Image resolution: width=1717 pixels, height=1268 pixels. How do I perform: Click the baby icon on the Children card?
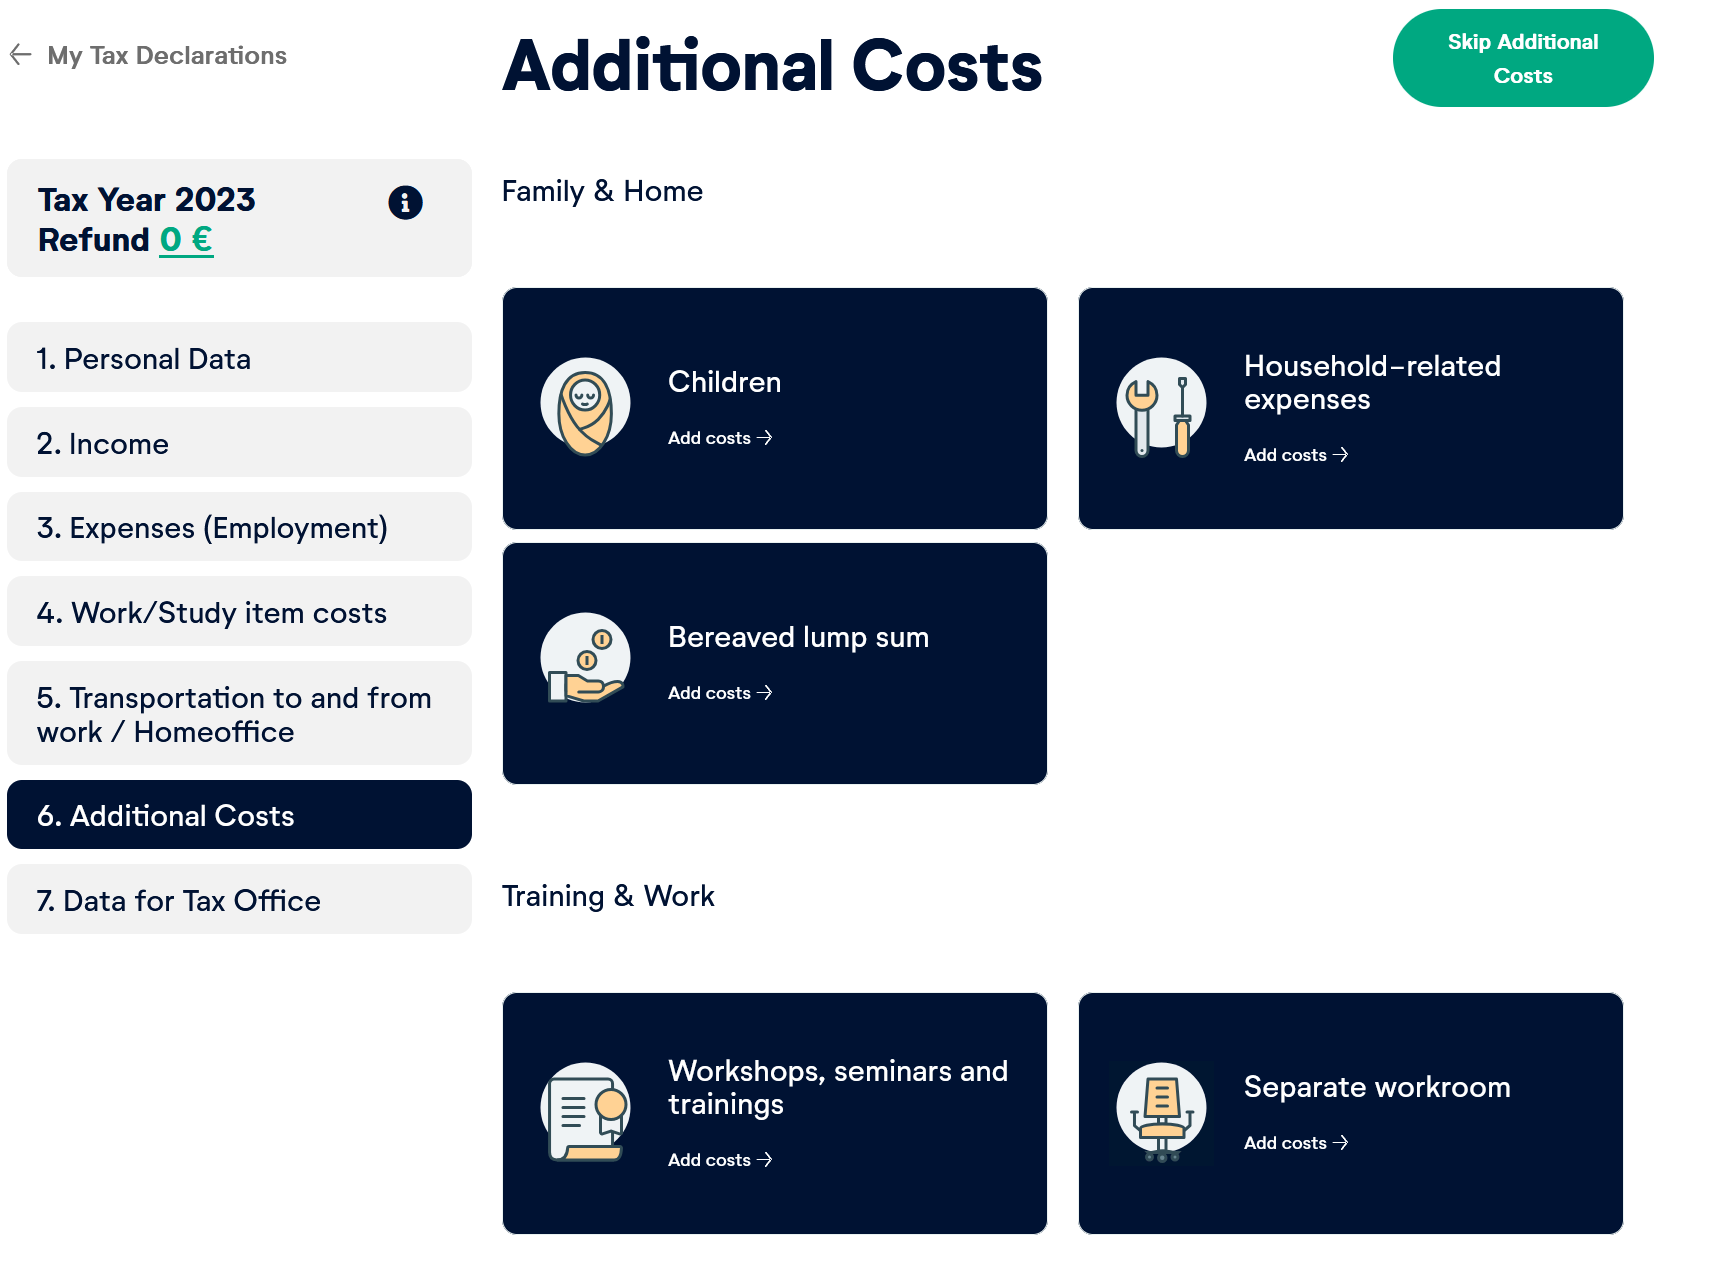tap(585, 405)
